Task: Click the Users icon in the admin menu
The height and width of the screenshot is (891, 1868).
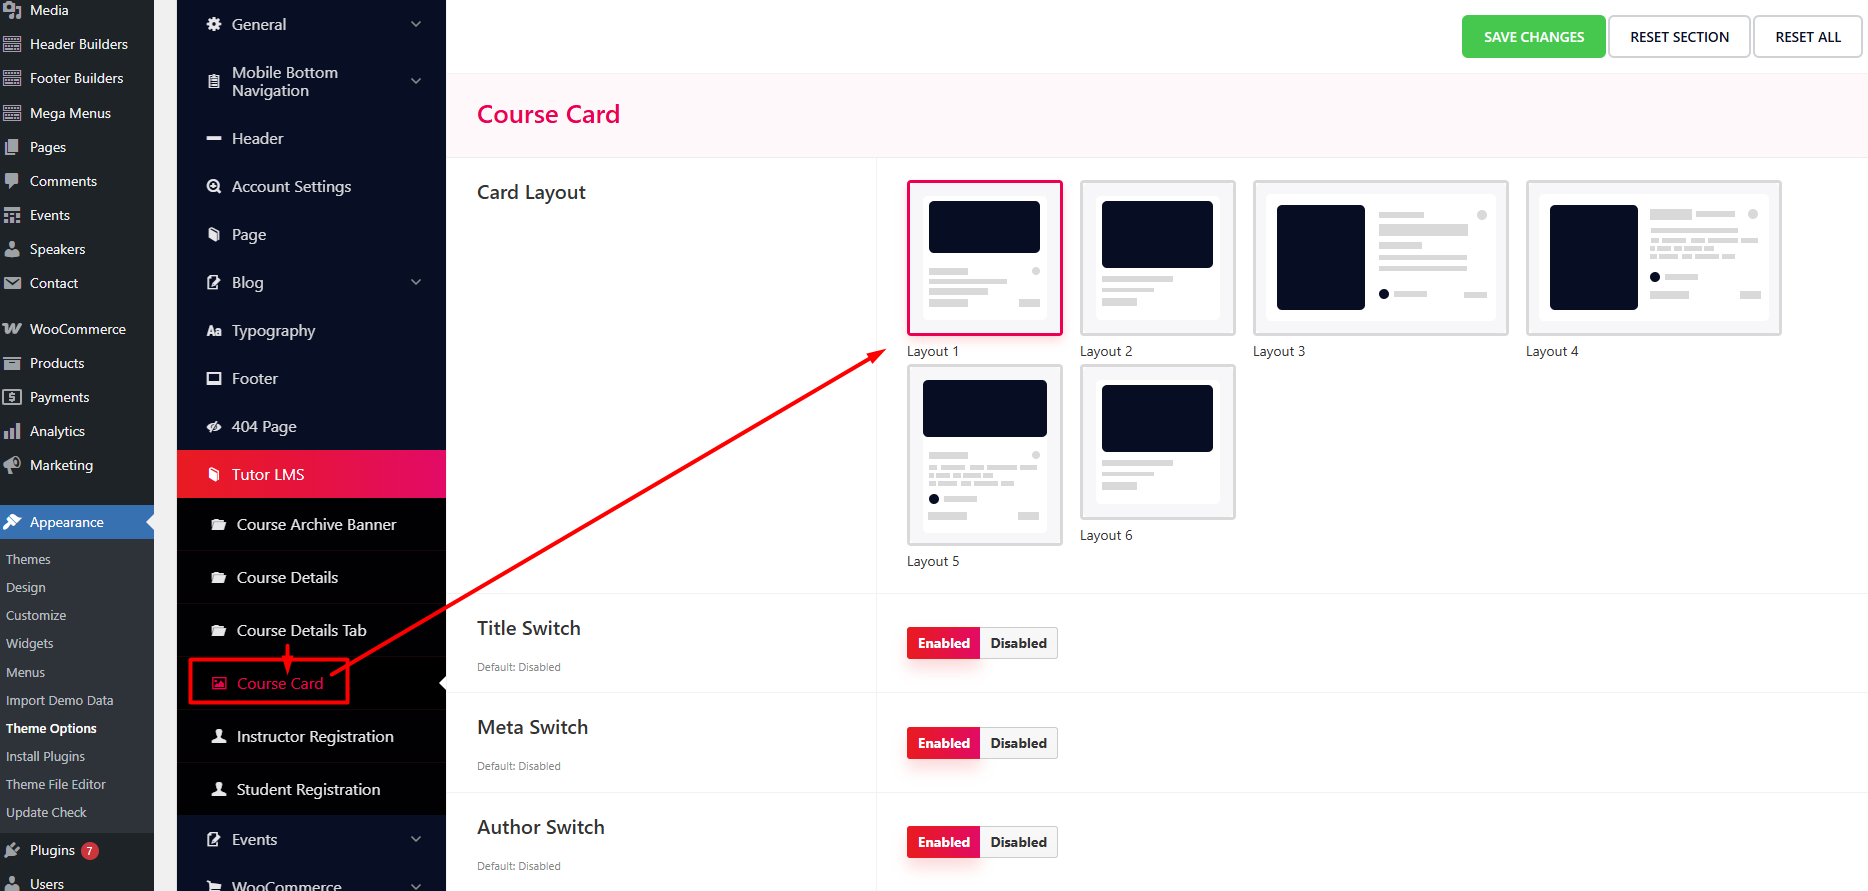Action: [12, 883]
